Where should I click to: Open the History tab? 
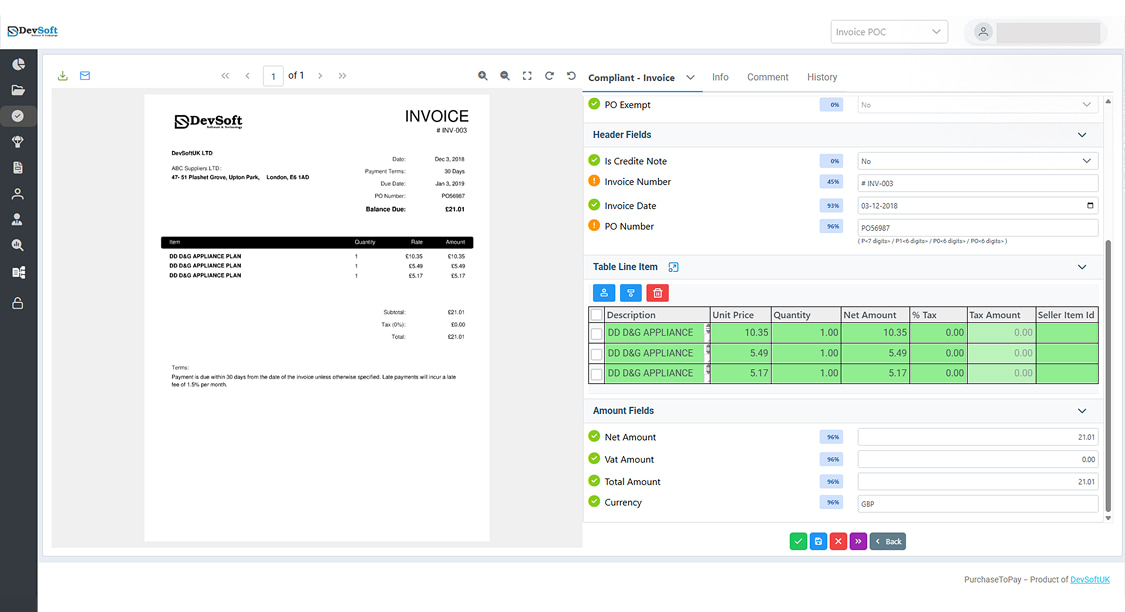(822, 77)
